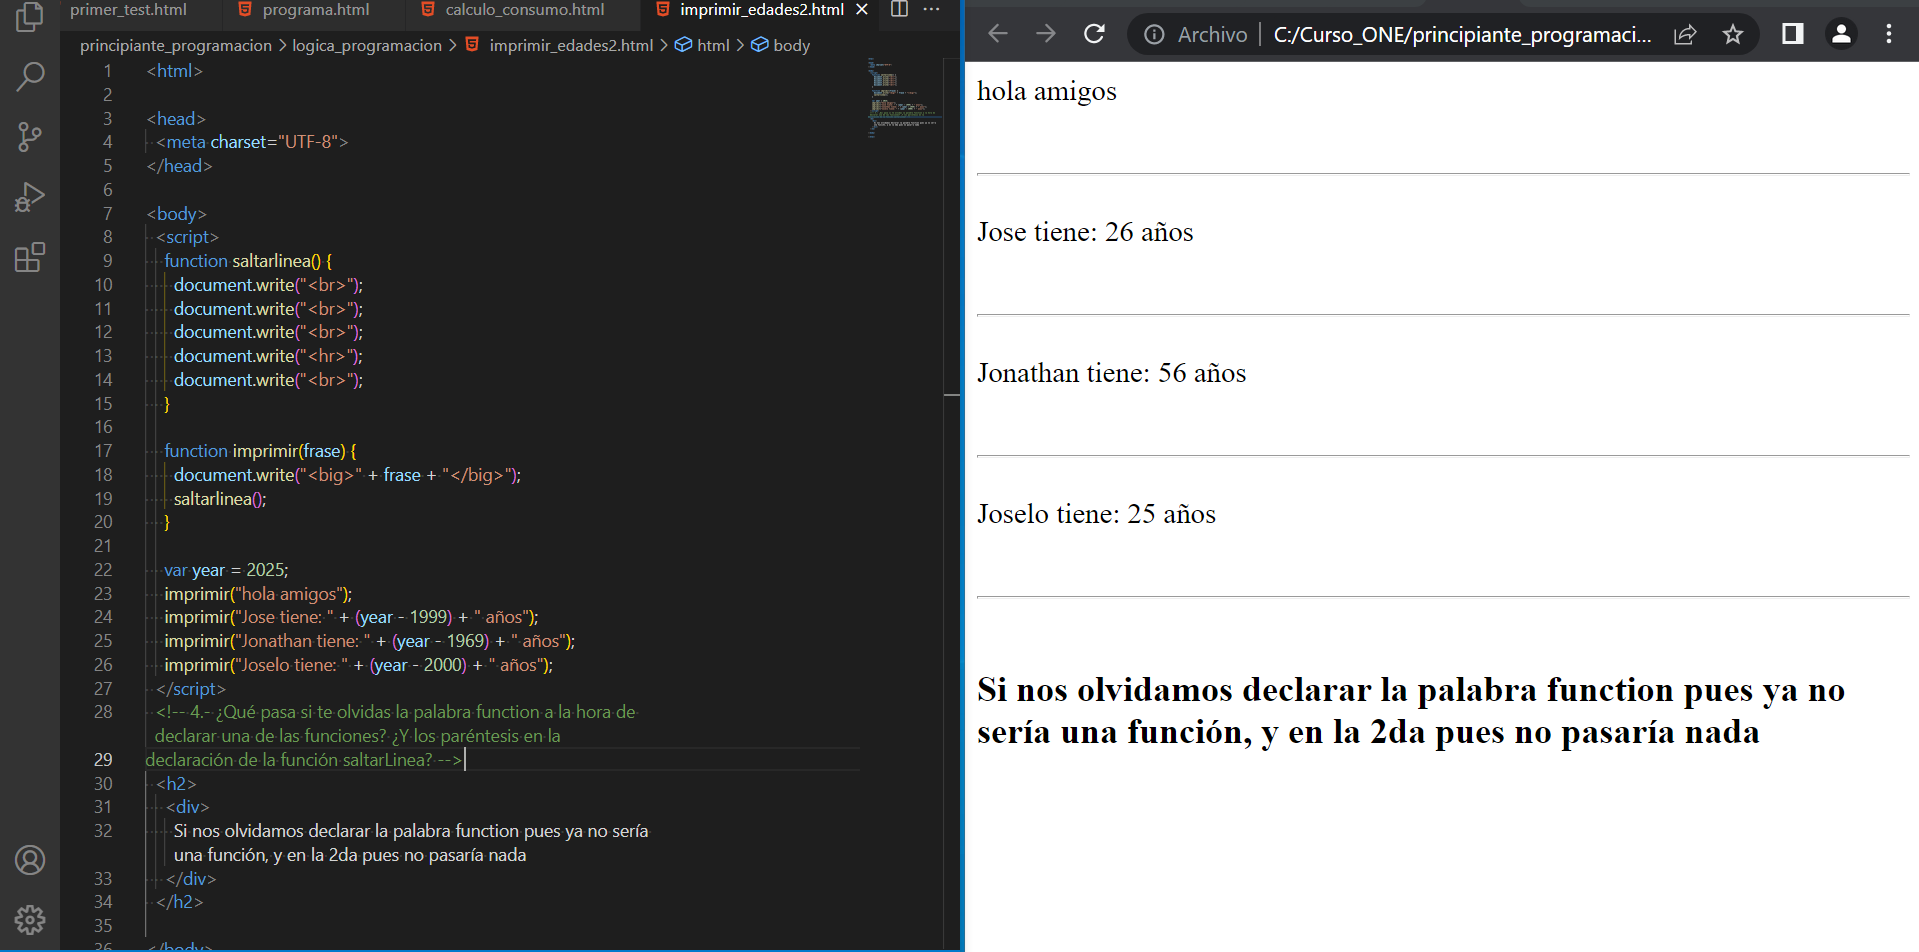Open the editor More Actions ellipsis menu
1919x952 pixels.
click(931, 9)
